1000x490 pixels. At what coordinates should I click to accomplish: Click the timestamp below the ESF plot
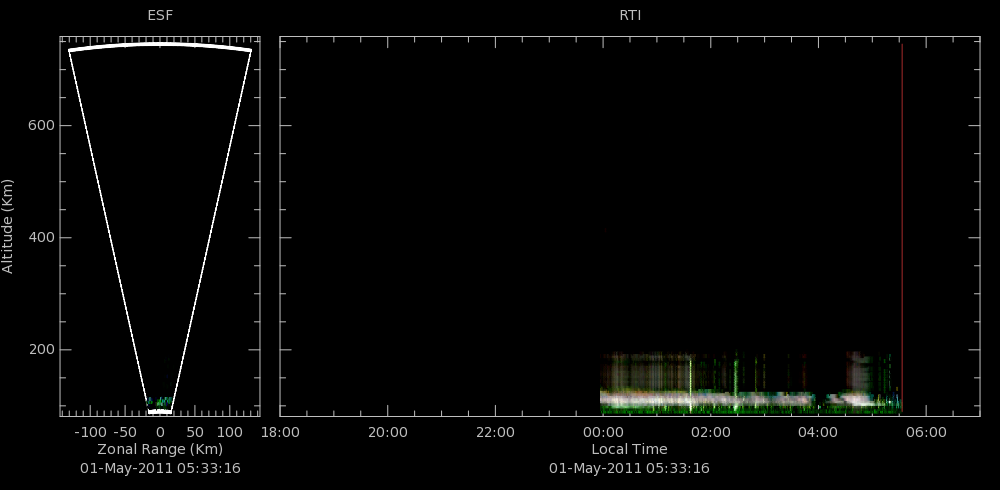pos(160,468)
